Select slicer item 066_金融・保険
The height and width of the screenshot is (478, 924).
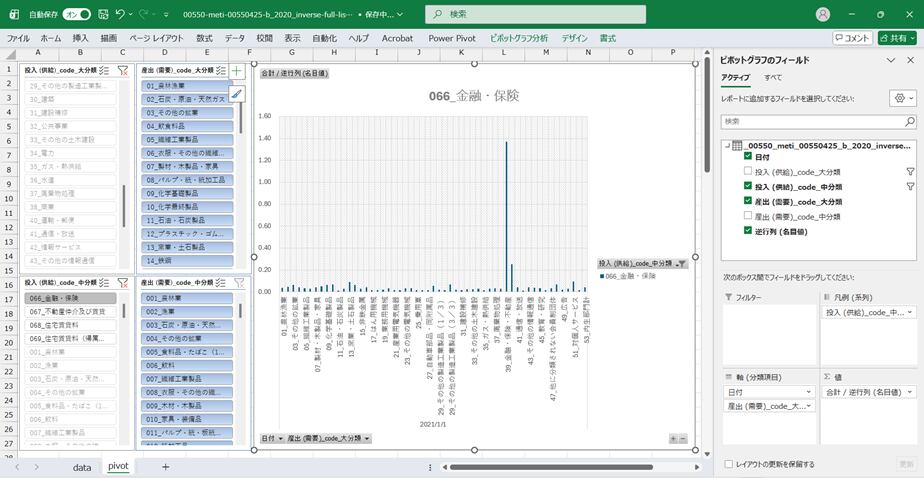pyautogui.click(x=71, y=298)
